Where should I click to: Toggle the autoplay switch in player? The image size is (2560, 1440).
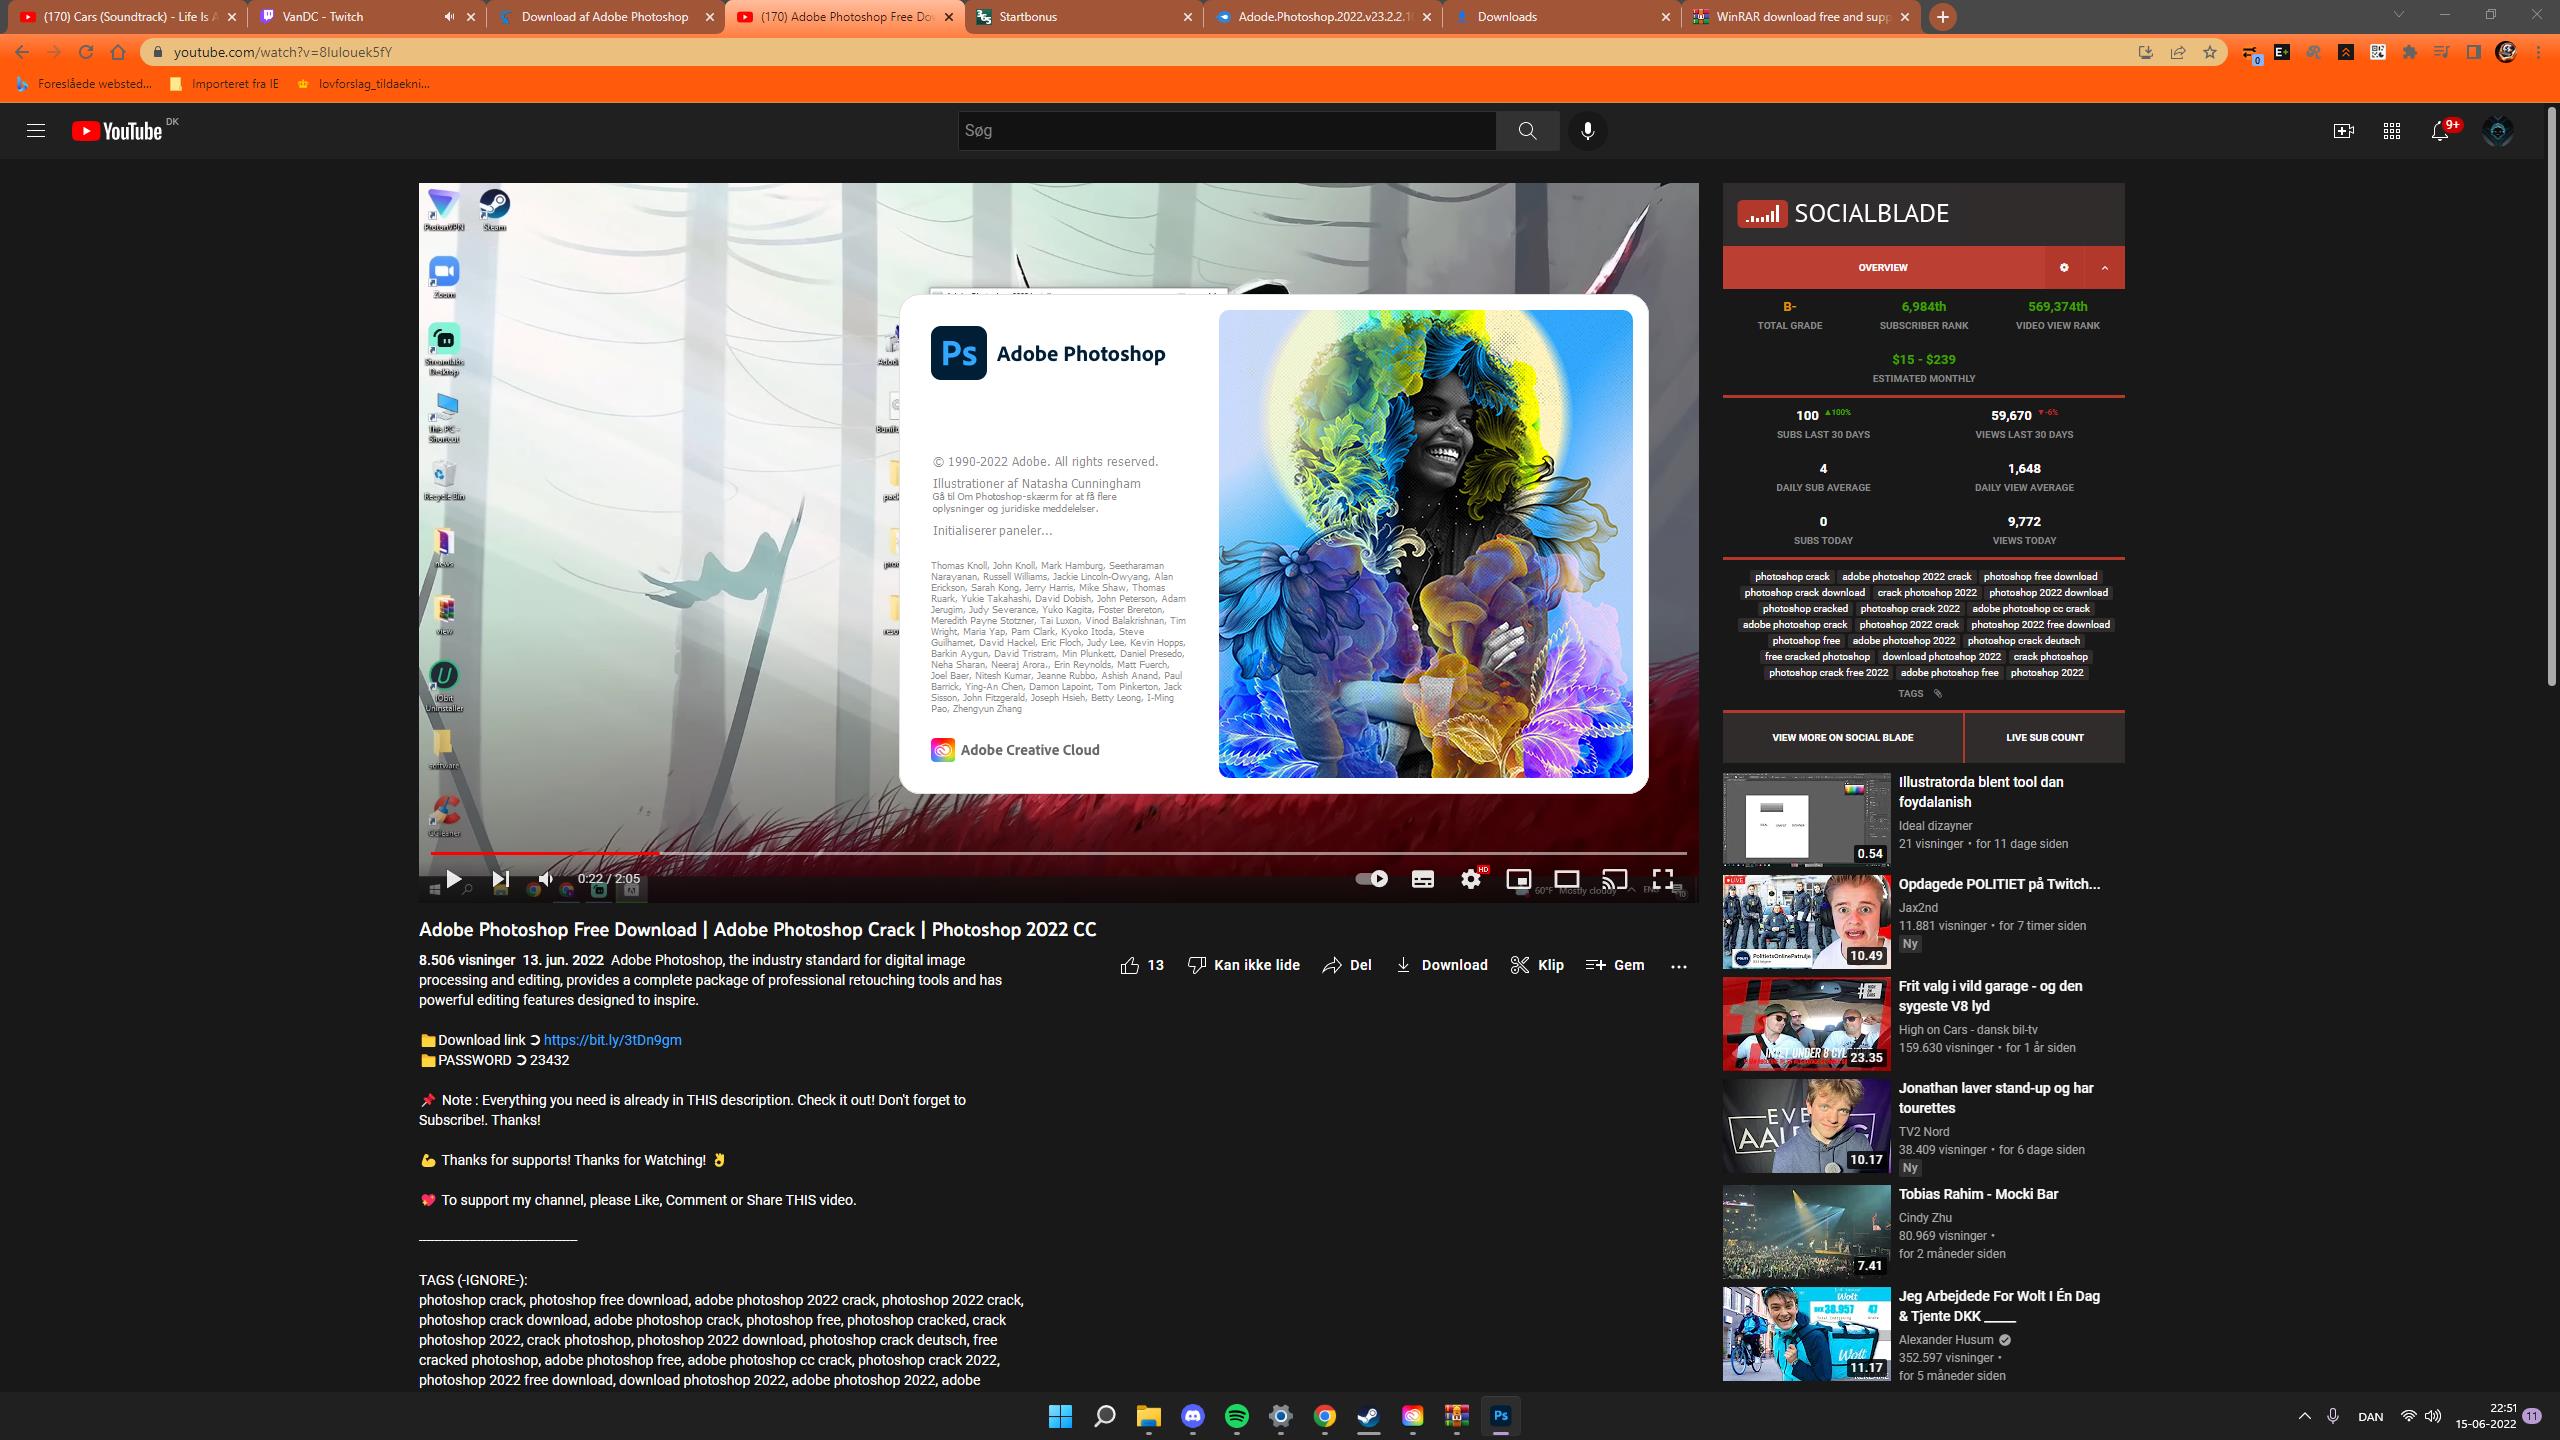tap(1371, 879)
